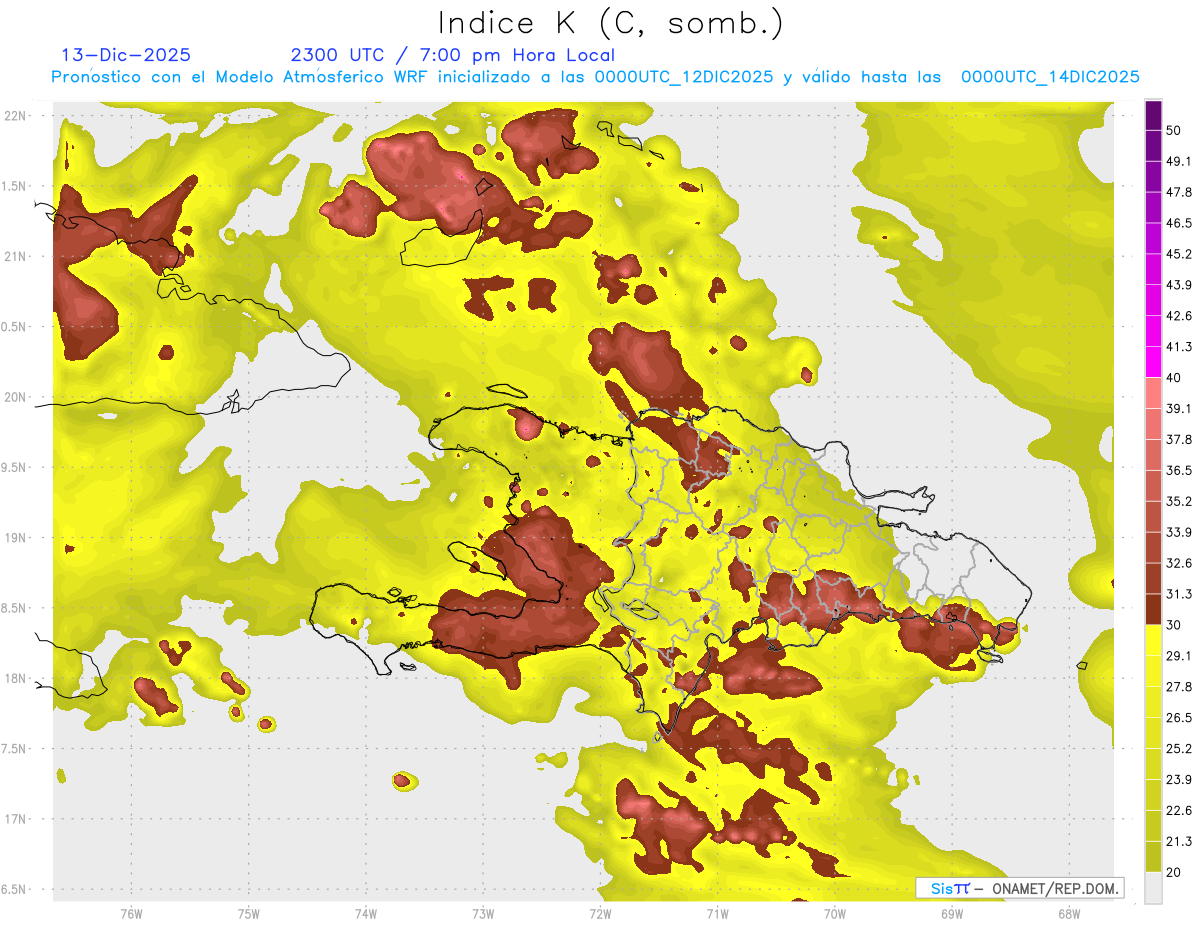The image size is (1200, 927).
Task: Click latitude label "20N"
Action: click(15, 397)
